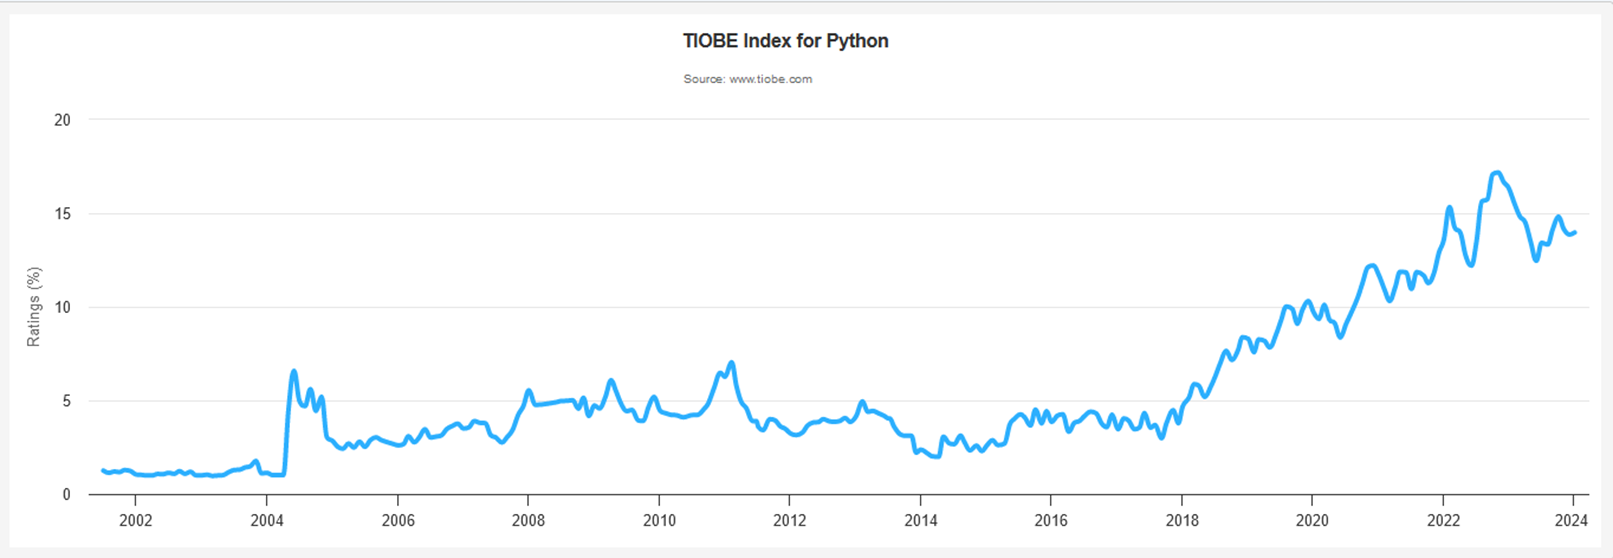Click the line's low point near 2014
The image size is (1613, 558).
click(x=937, y=456)
